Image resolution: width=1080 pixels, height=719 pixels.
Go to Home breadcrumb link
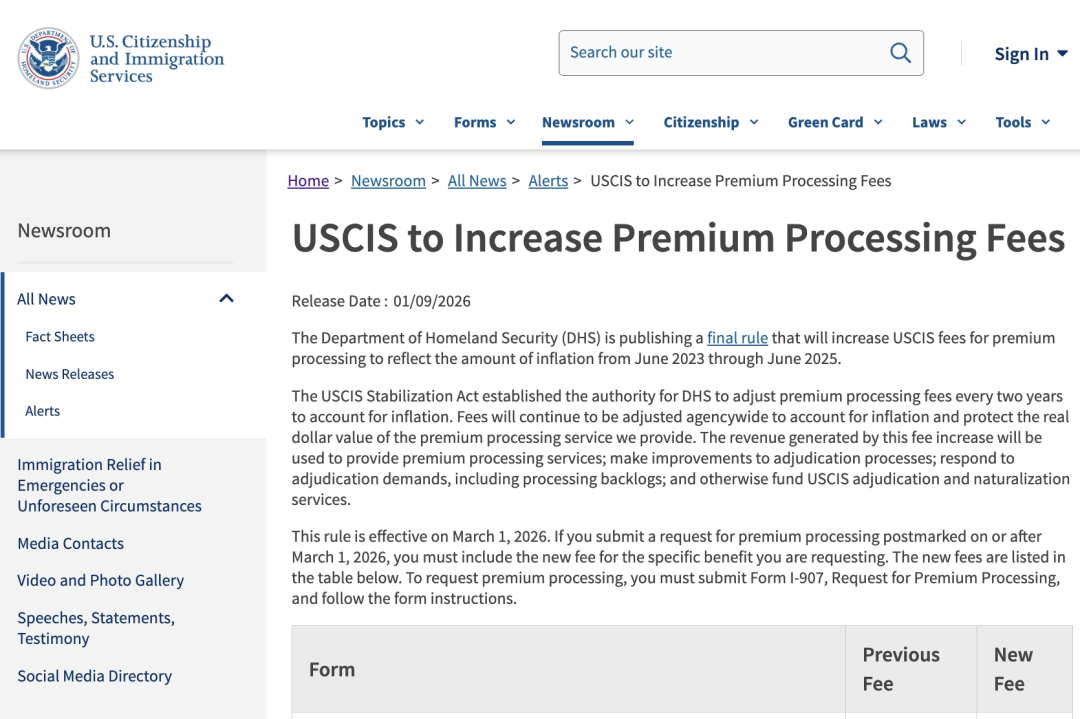coord(308,181)
